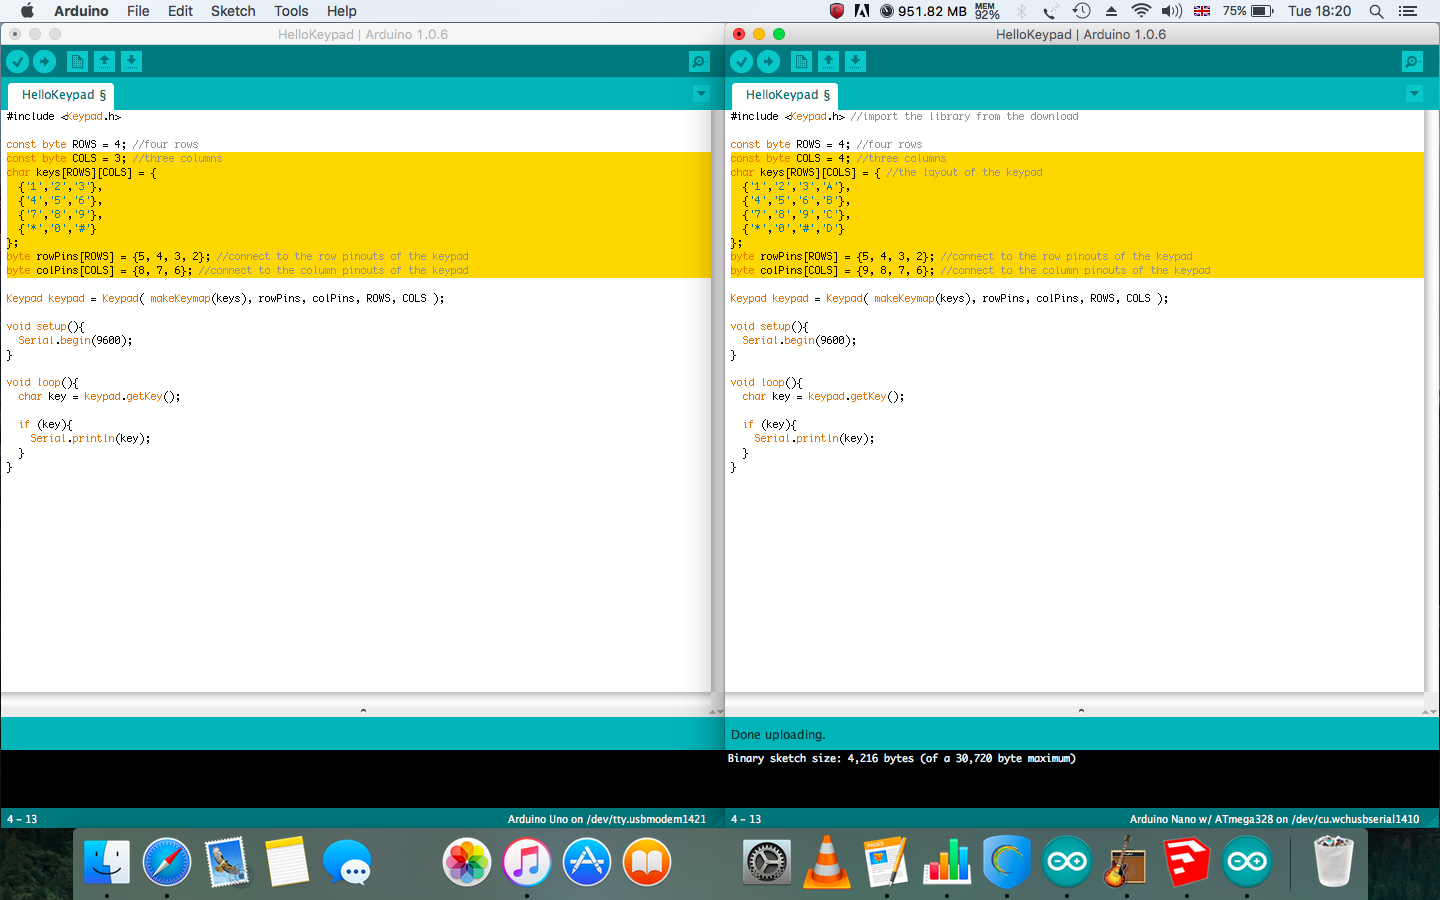Open Spotlight search magnifier
The image size is (1440, 900).
tap(1377, 11)
